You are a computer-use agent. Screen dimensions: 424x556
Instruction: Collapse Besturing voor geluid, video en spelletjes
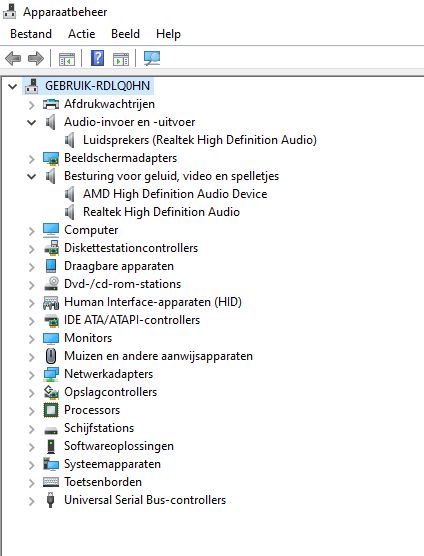tap(32, 177)
